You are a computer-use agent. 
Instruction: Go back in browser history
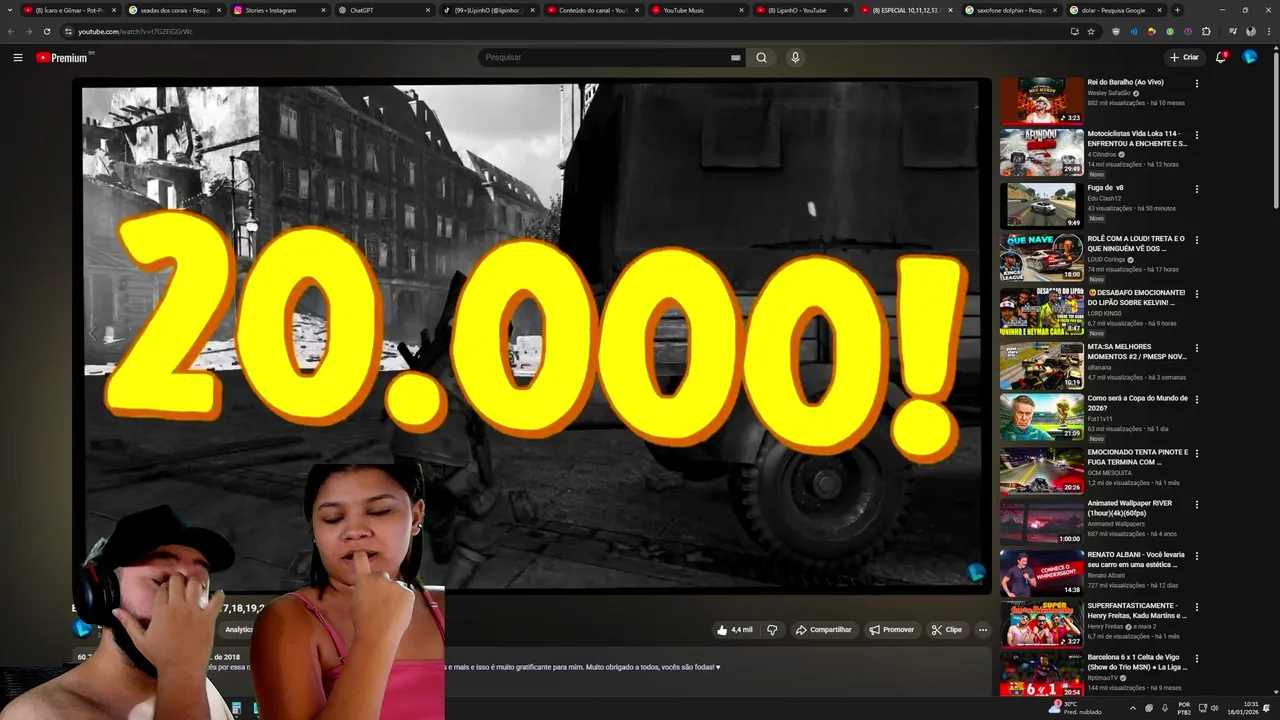point(10,31)
